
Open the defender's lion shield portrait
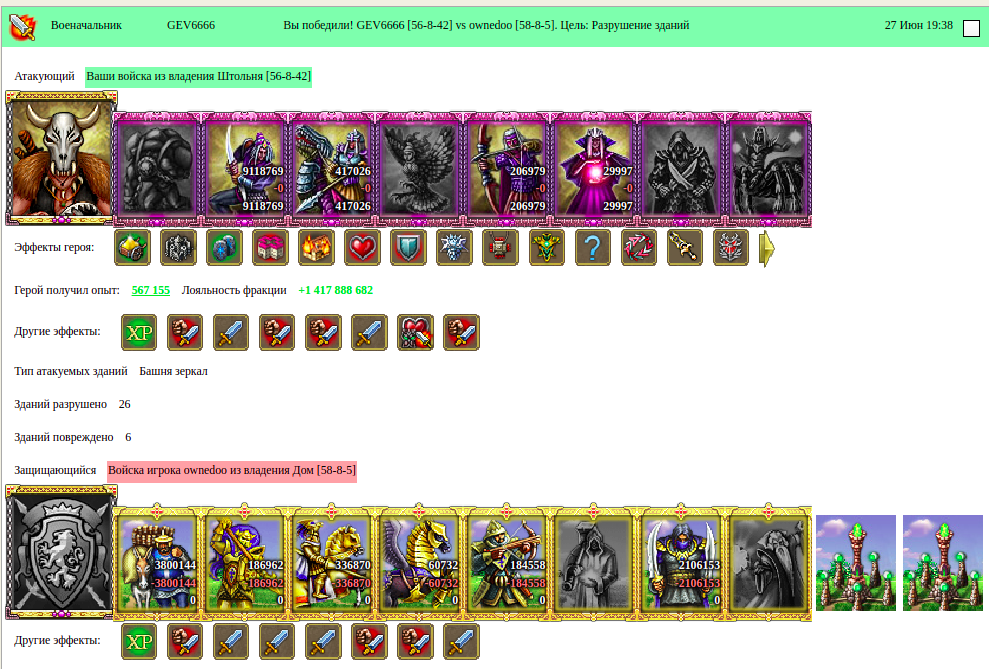click(x=61, y=552)
